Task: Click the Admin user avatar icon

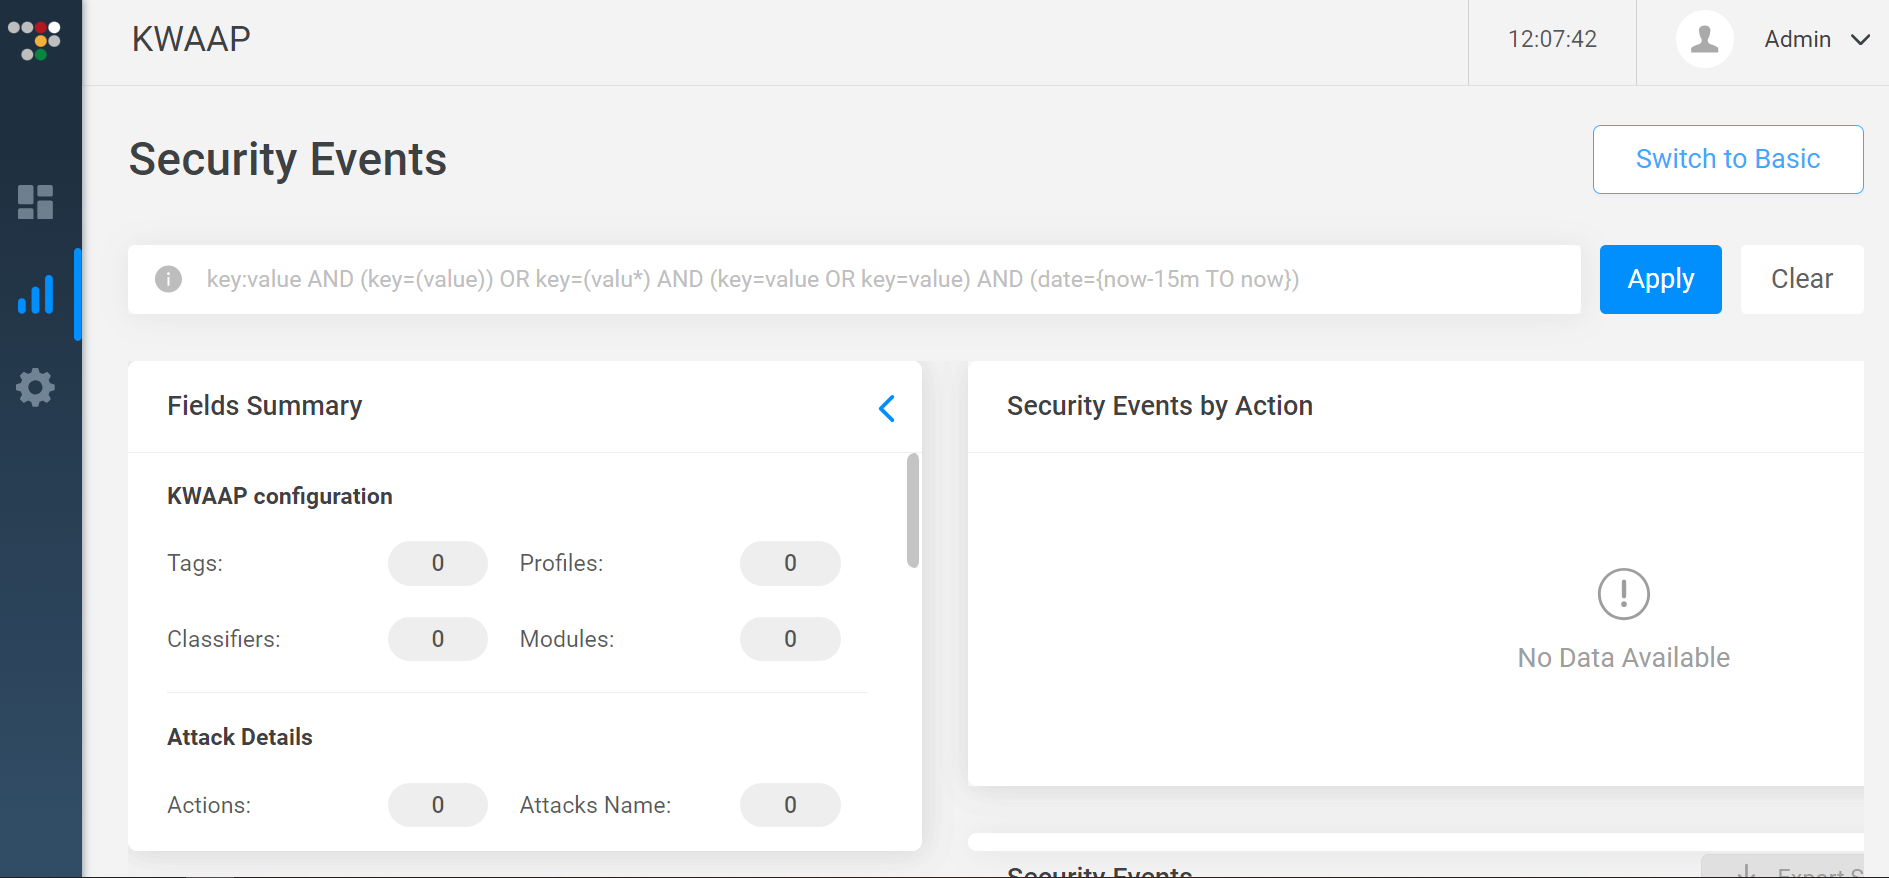Action: [1704, 40]
